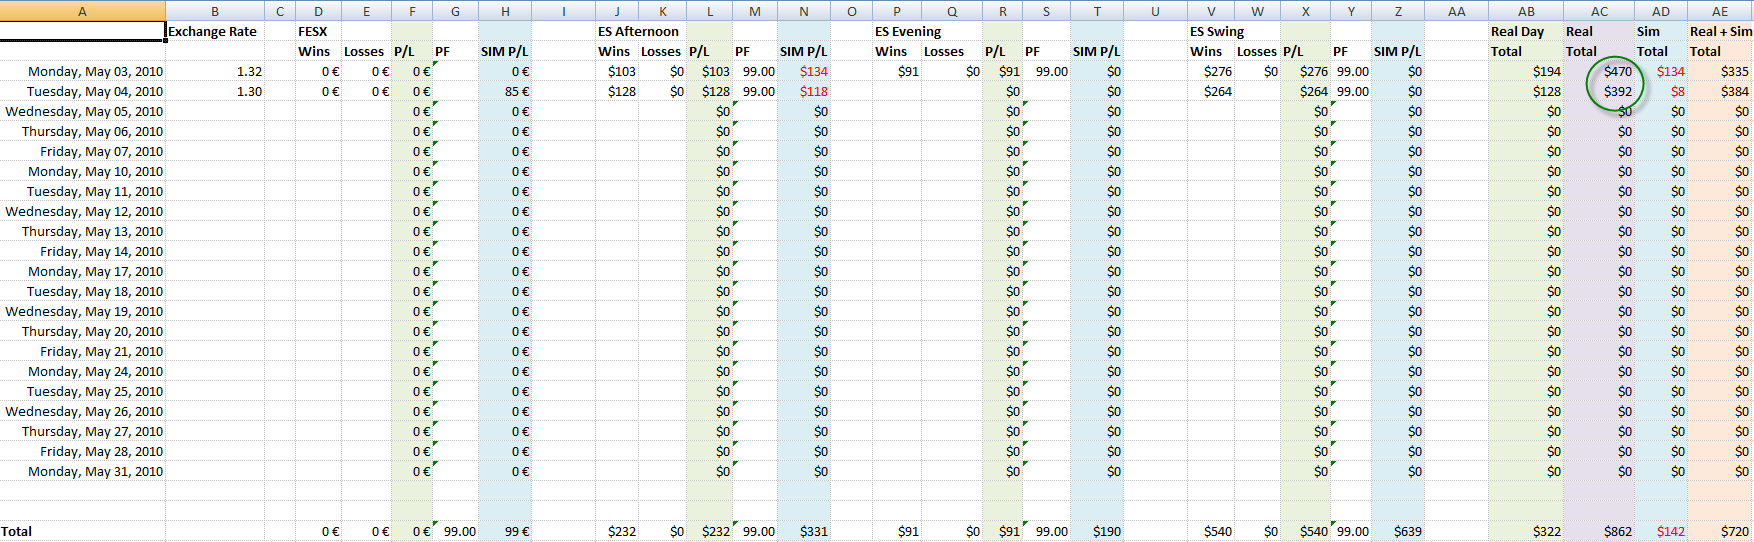Screen dimensions: 1754x542
Task: Click the circled '$470' Real Total cell
Action: (1599, 71)
